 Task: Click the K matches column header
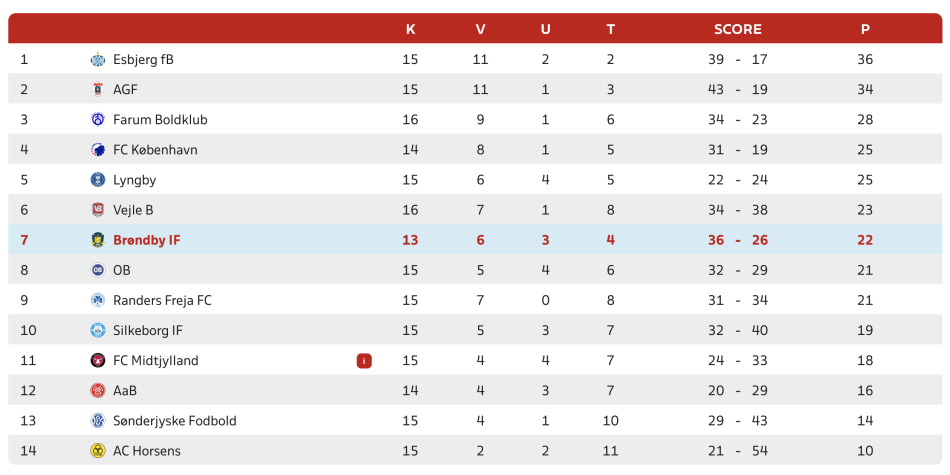click(410, 29)
